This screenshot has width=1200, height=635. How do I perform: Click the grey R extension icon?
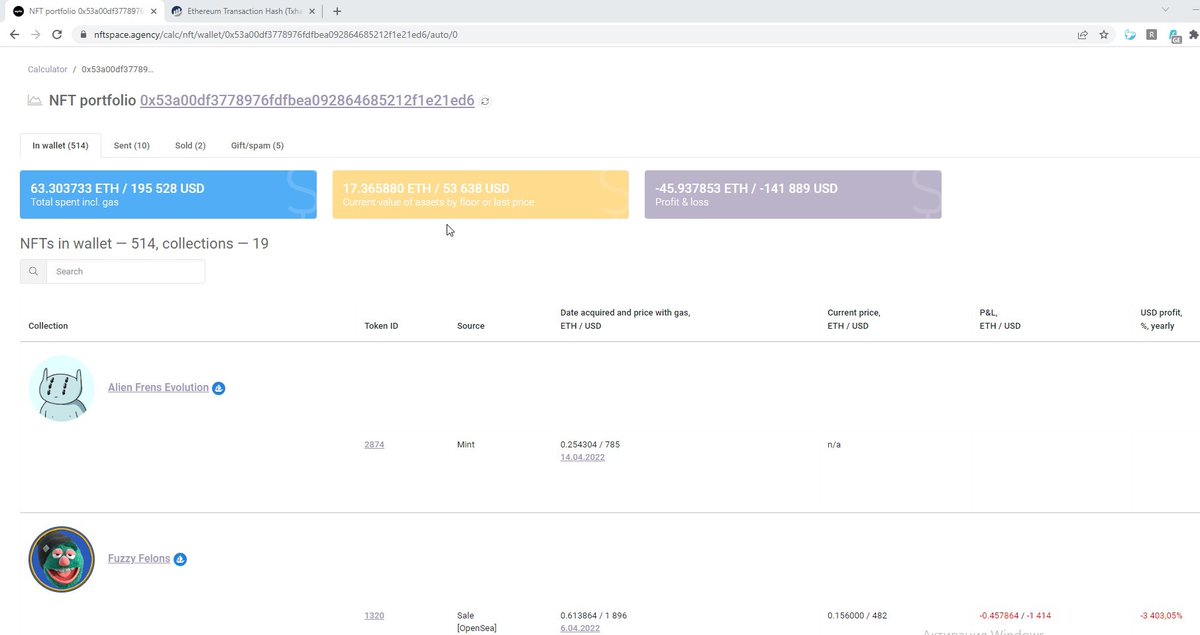[1151, 34]
